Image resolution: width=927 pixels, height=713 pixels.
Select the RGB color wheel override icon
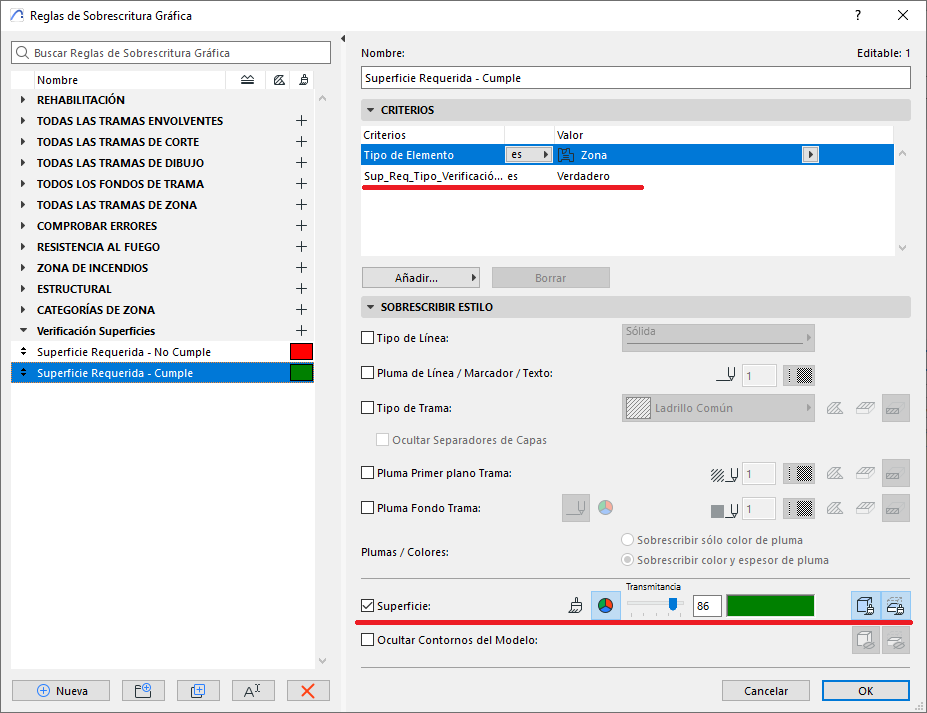click(605, 605)
